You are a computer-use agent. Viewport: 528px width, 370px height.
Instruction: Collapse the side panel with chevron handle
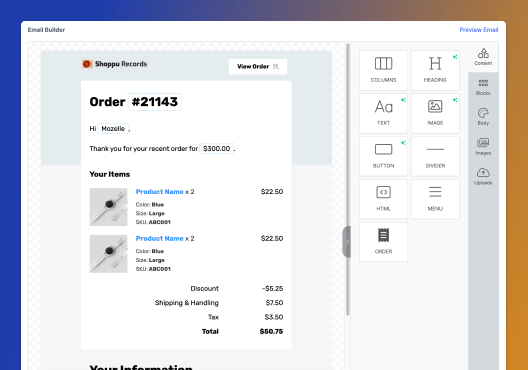click(346, 242)
